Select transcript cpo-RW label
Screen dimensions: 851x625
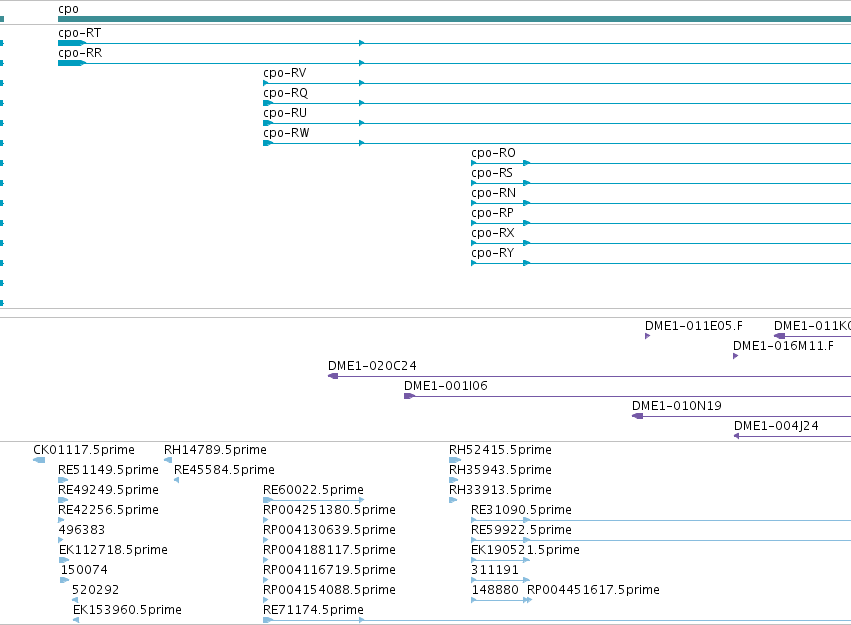pos(286,133)
